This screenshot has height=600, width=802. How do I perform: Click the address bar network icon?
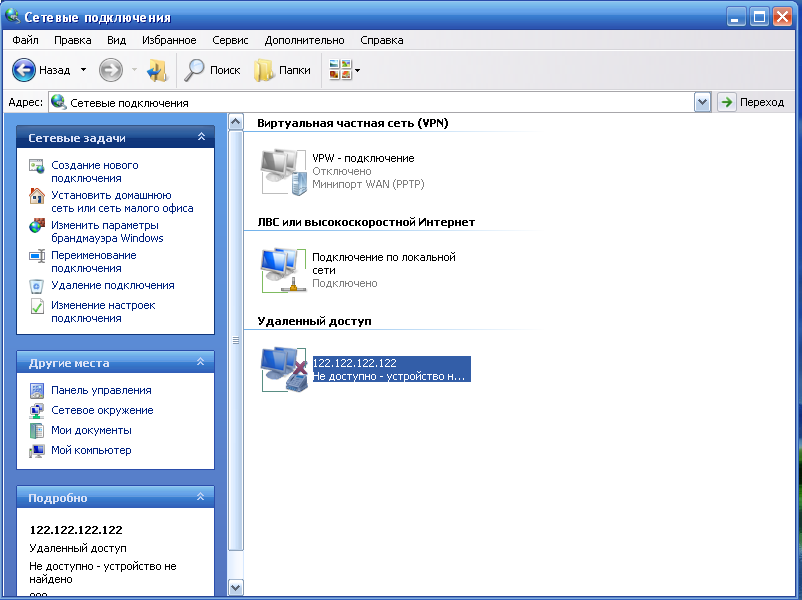(59, 102)
